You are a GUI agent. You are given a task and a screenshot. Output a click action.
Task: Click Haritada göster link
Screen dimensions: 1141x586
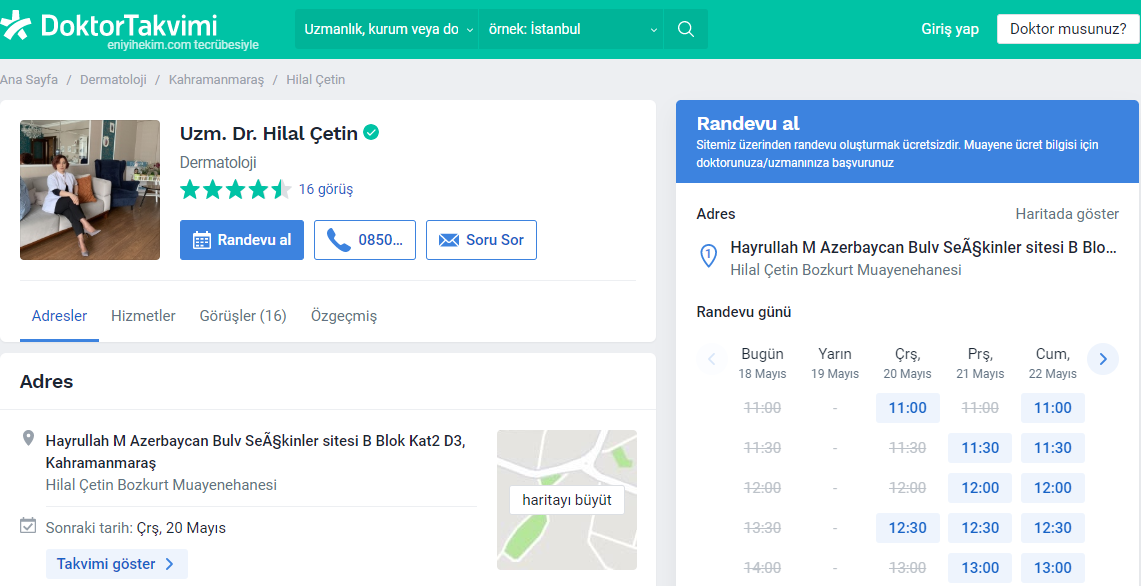[x=1067, y=214]
